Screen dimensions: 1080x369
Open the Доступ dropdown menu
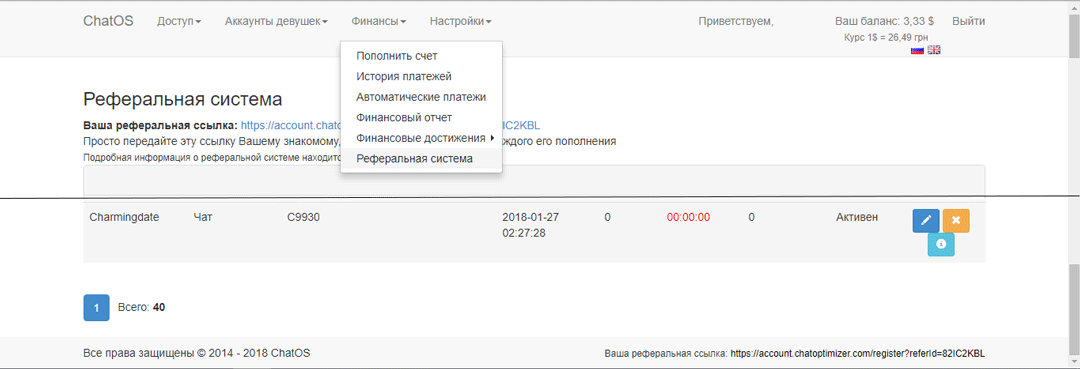[x=179, y=21]
